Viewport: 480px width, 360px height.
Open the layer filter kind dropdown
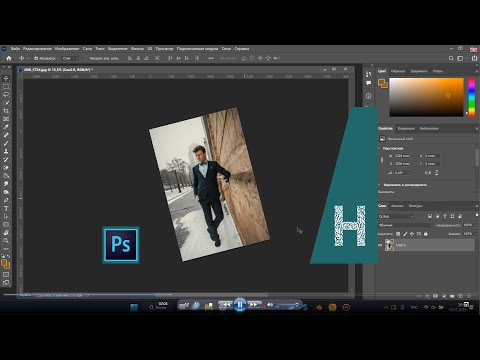(396, 216)
